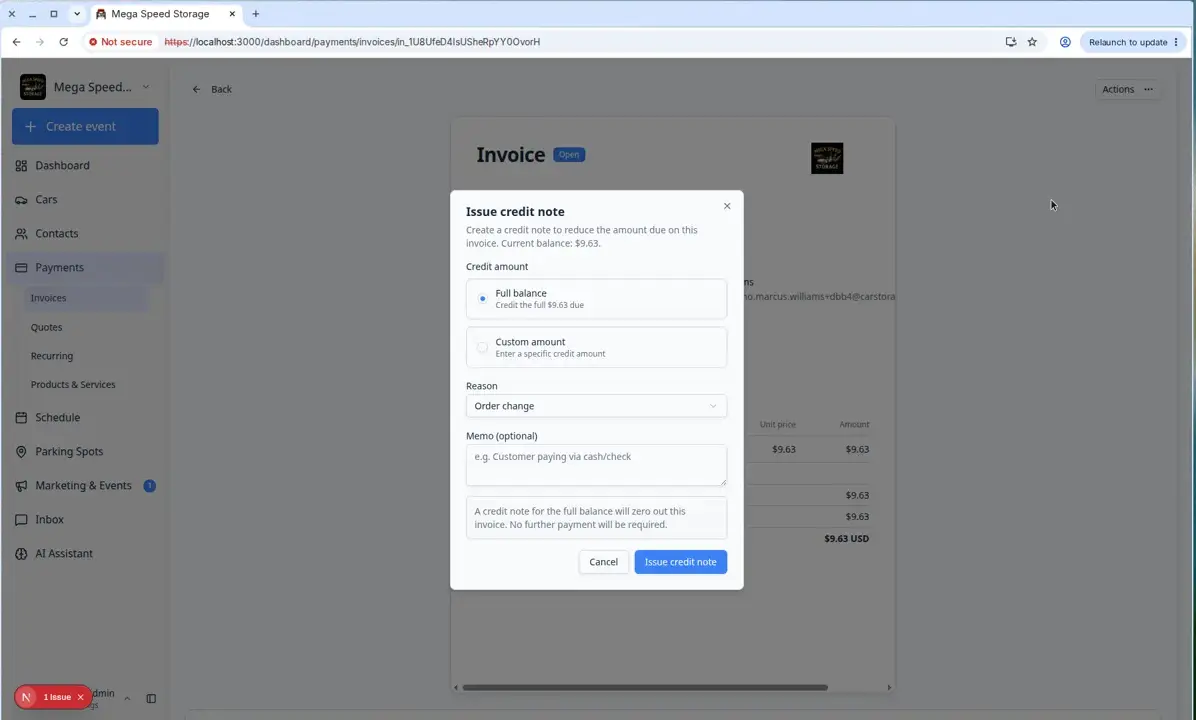Open Marketing & Events in the sidebar
This screenshot has width=1196, height=720.
click(x=83, y=485)
